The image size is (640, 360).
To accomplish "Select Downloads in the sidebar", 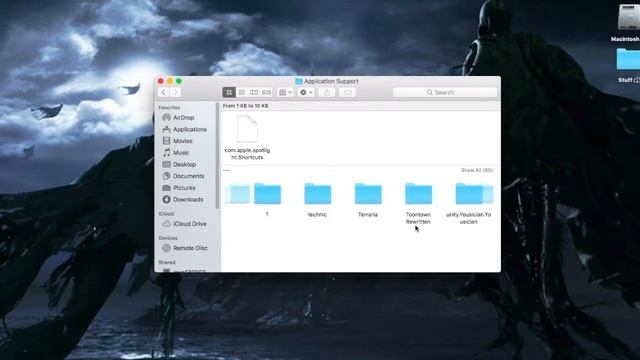I will point(187,200).
